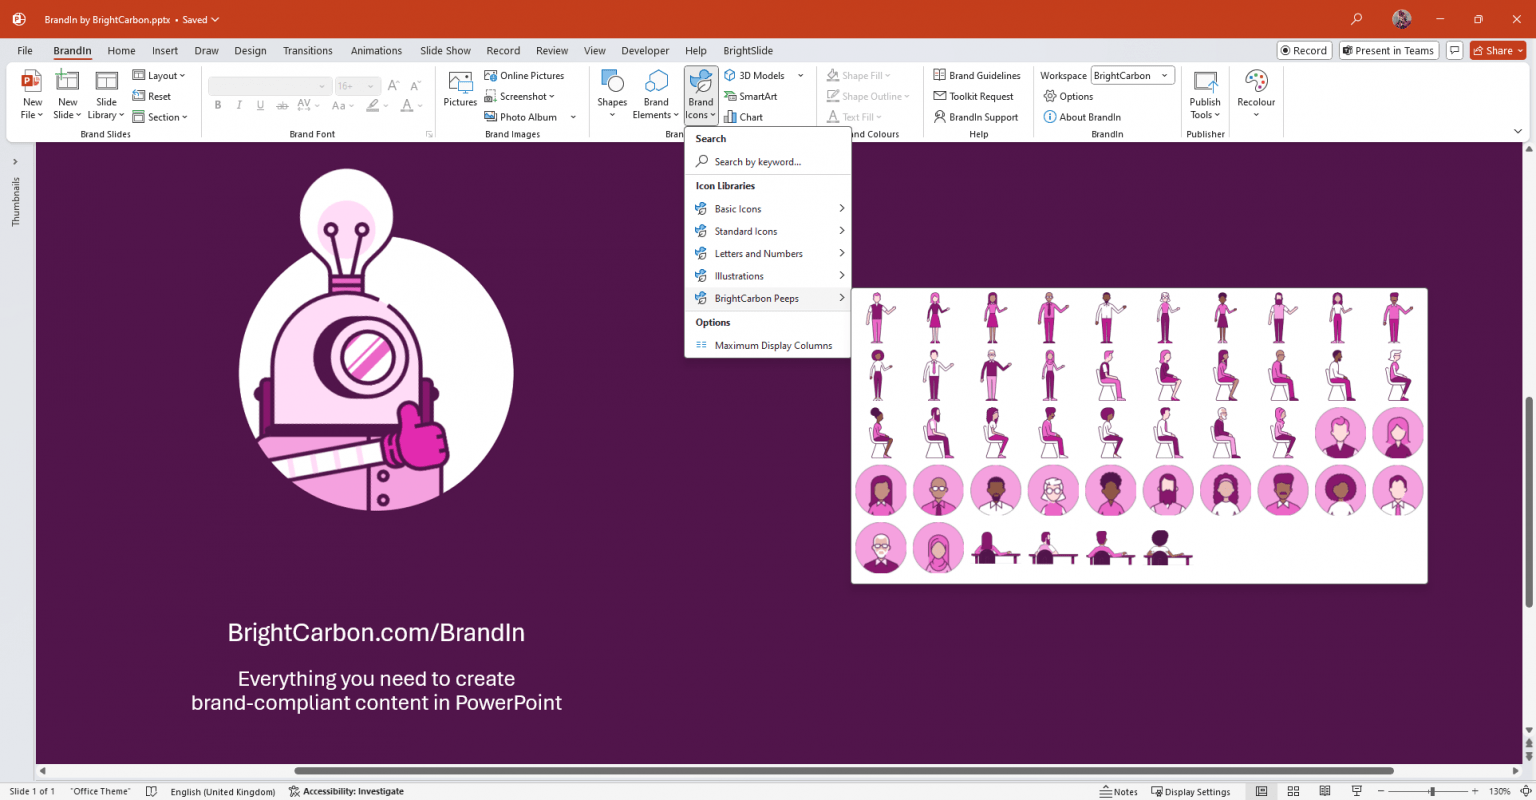Toggle italic formatting in Brand Font
Viewport: 1536px width, 800px height.
tap(239, 104)
